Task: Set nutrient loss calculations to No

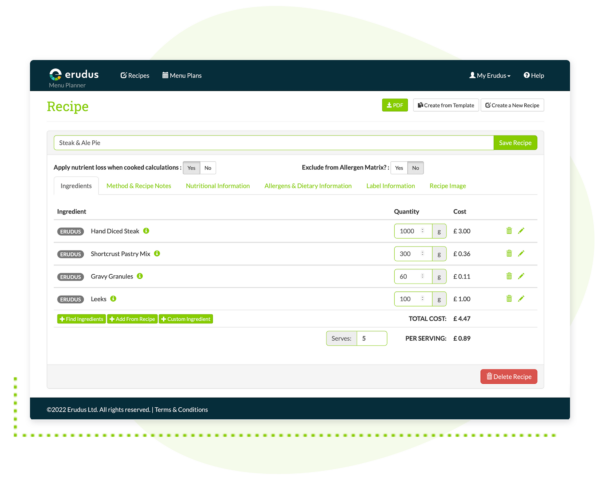Action: click(207, 168)
